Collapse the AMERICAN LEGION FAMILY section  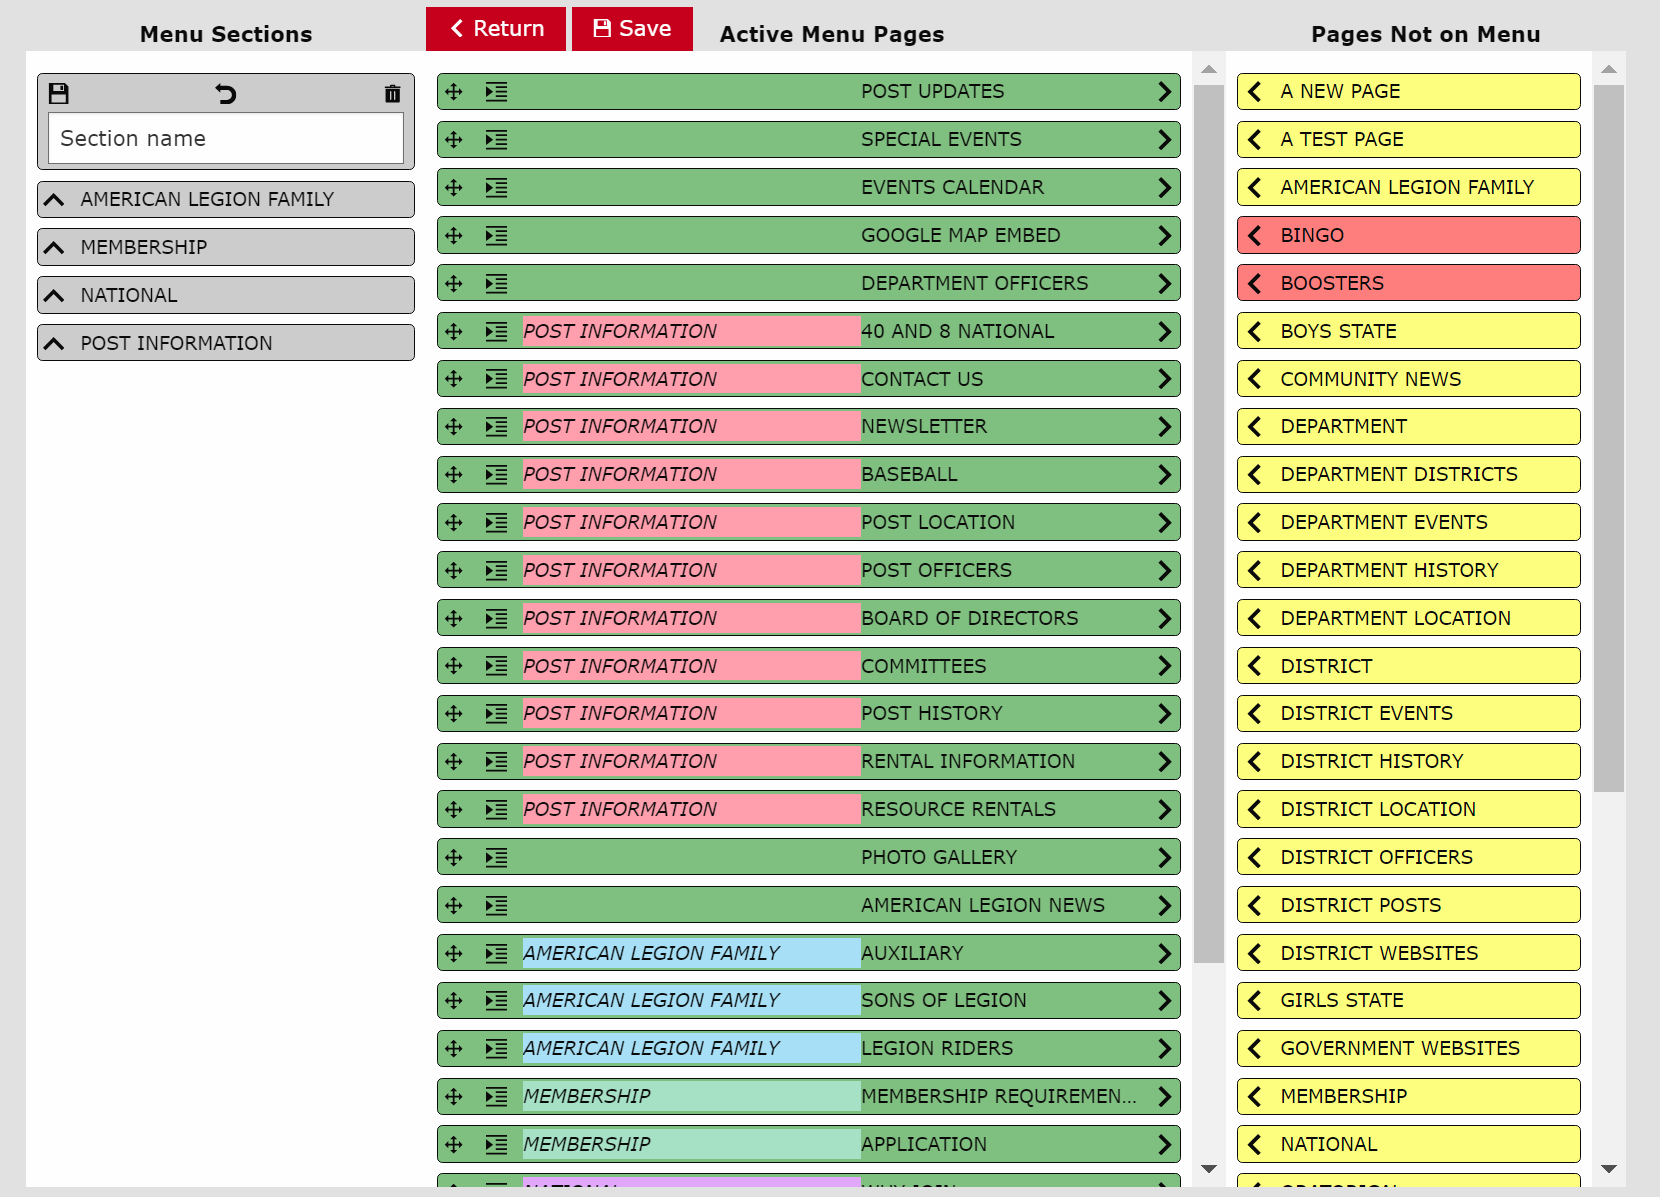(x=54, y=200)
